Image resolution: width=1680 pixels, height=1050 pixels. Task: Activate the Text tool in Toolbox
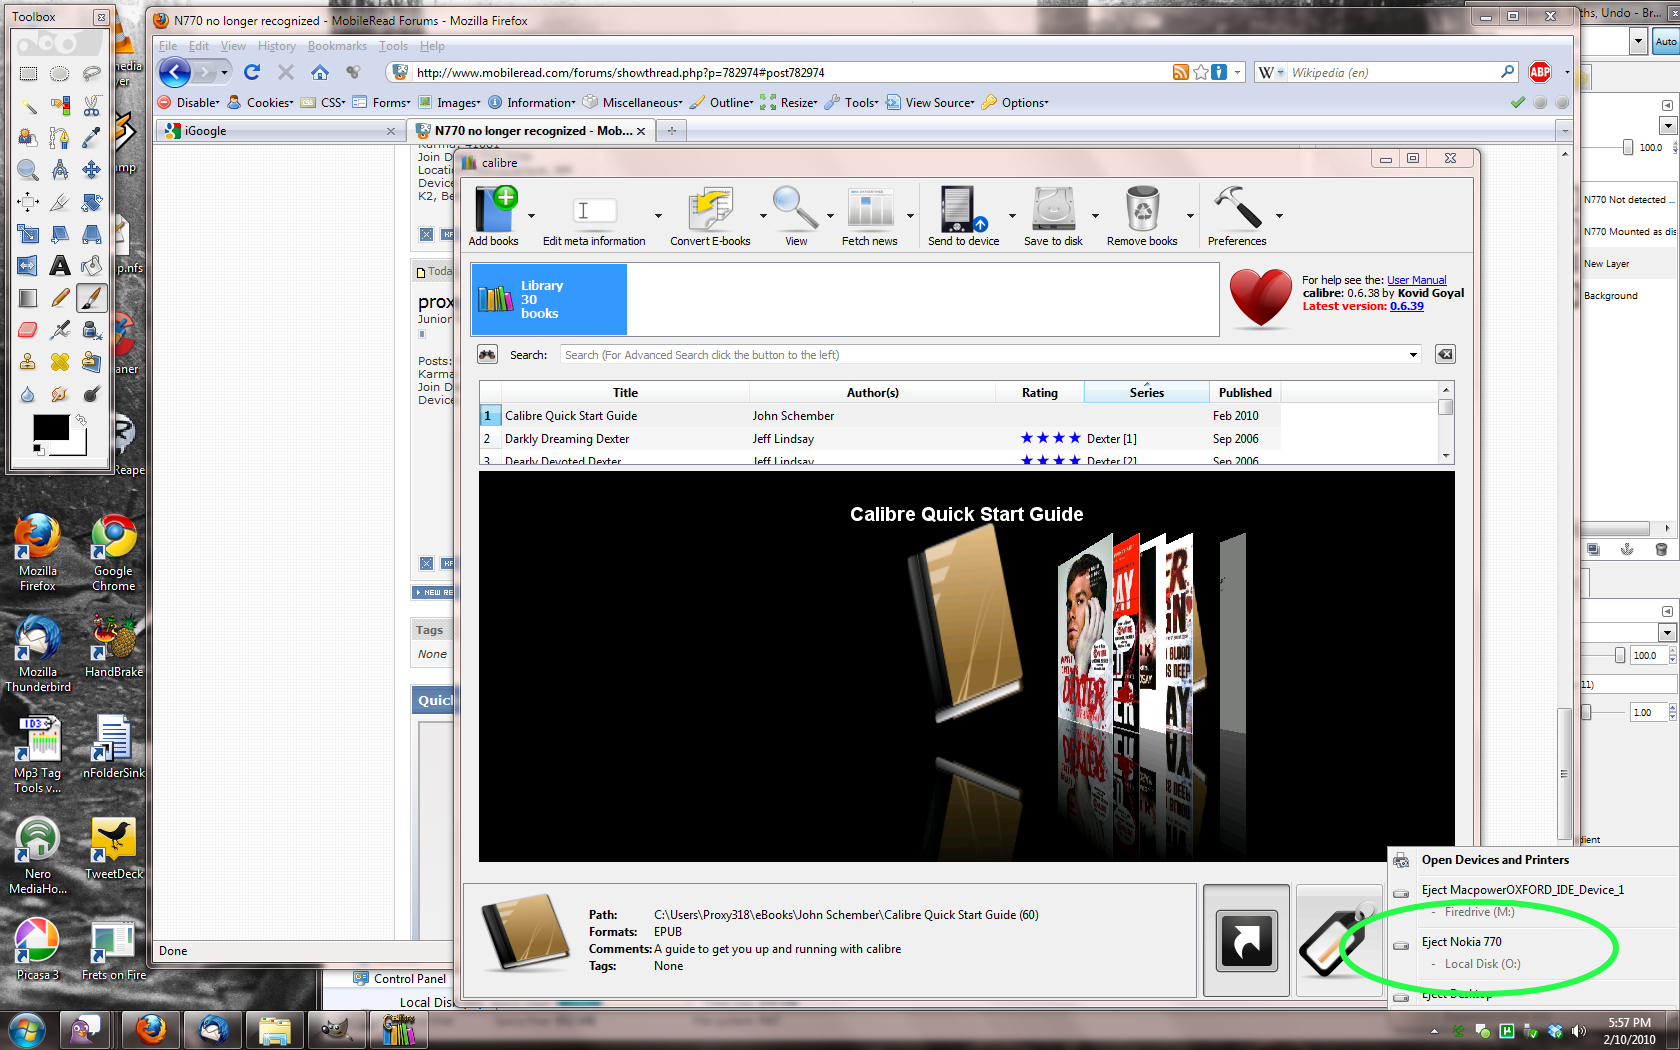click(x=60, y=266)
